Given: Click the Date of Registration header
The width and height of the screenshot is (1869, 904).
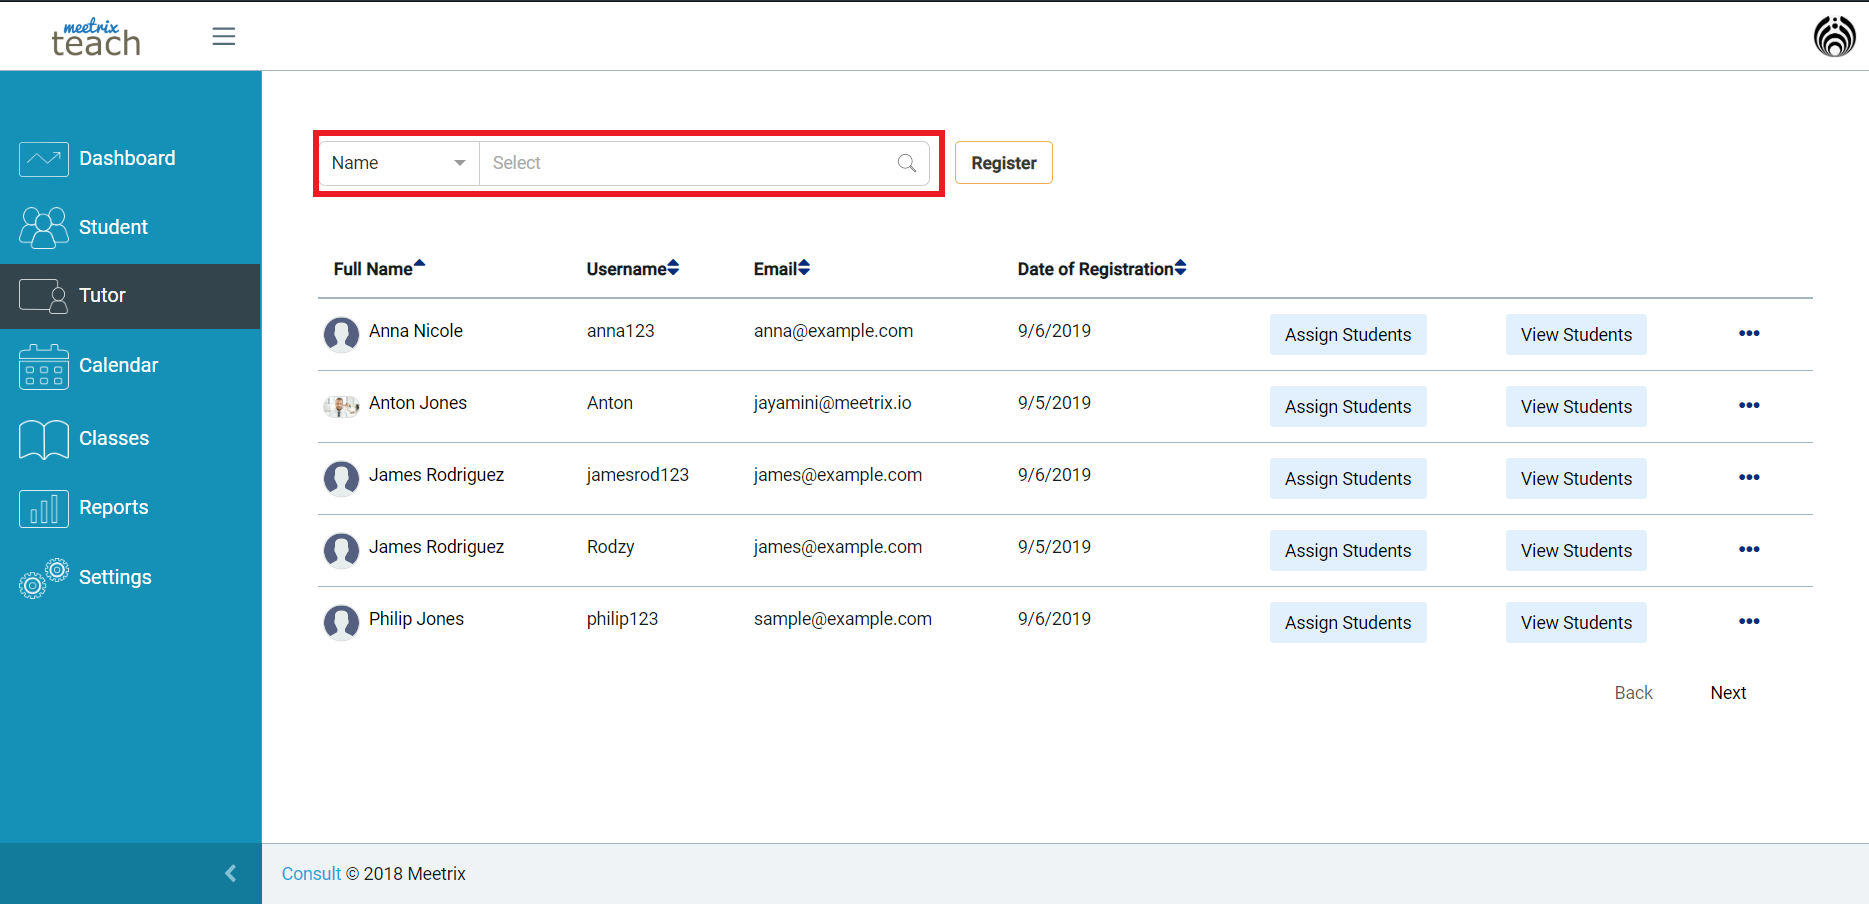Looking at the screenshot, I should [1095, 269].
